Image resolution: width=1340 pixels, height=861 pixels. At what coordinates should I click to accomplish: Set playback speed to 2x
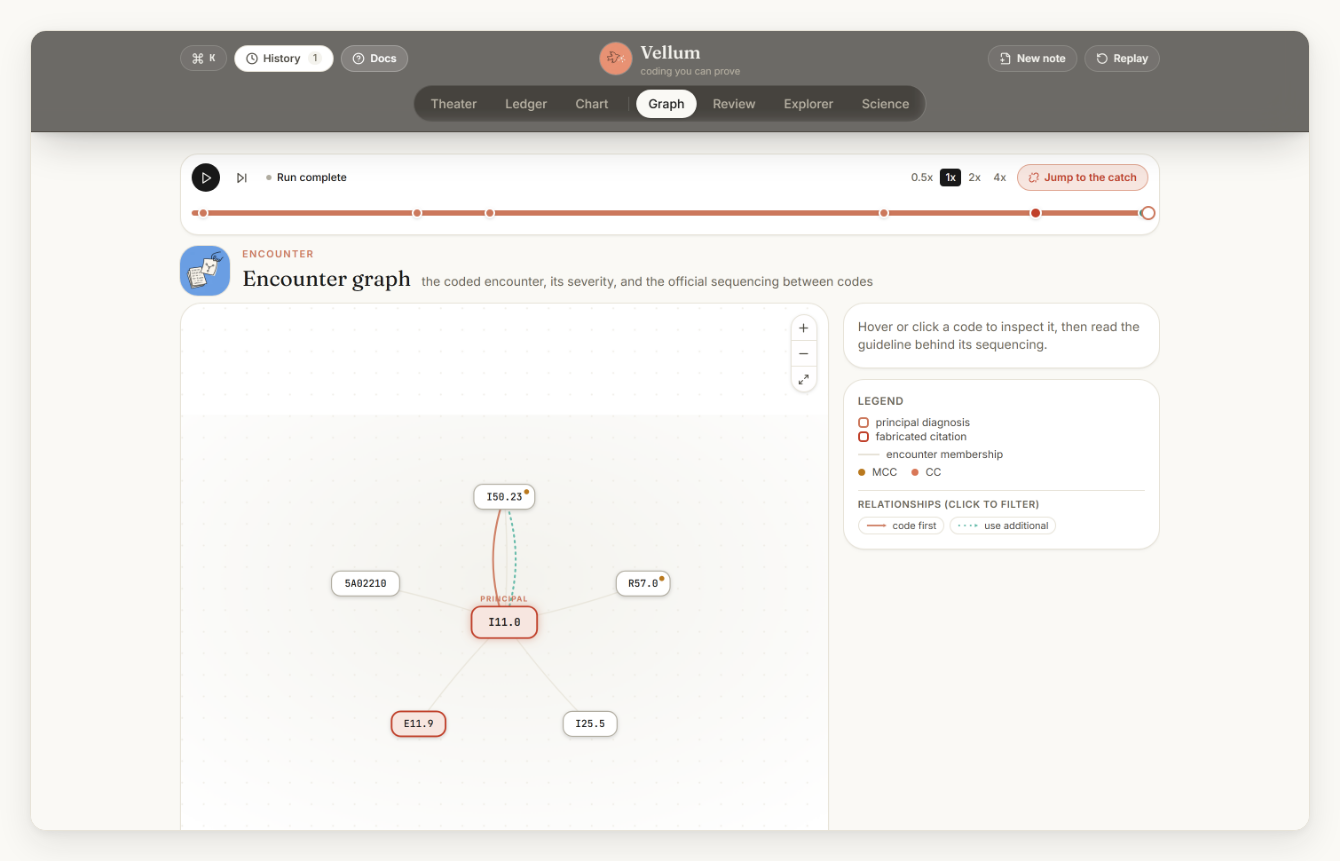[x=975, y=178]
